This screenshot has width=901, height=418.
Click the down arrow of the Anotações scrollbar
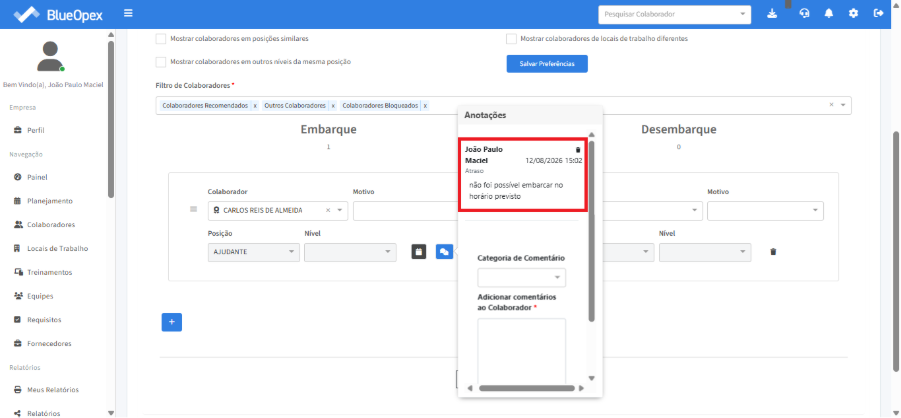(x=591, y=378)
